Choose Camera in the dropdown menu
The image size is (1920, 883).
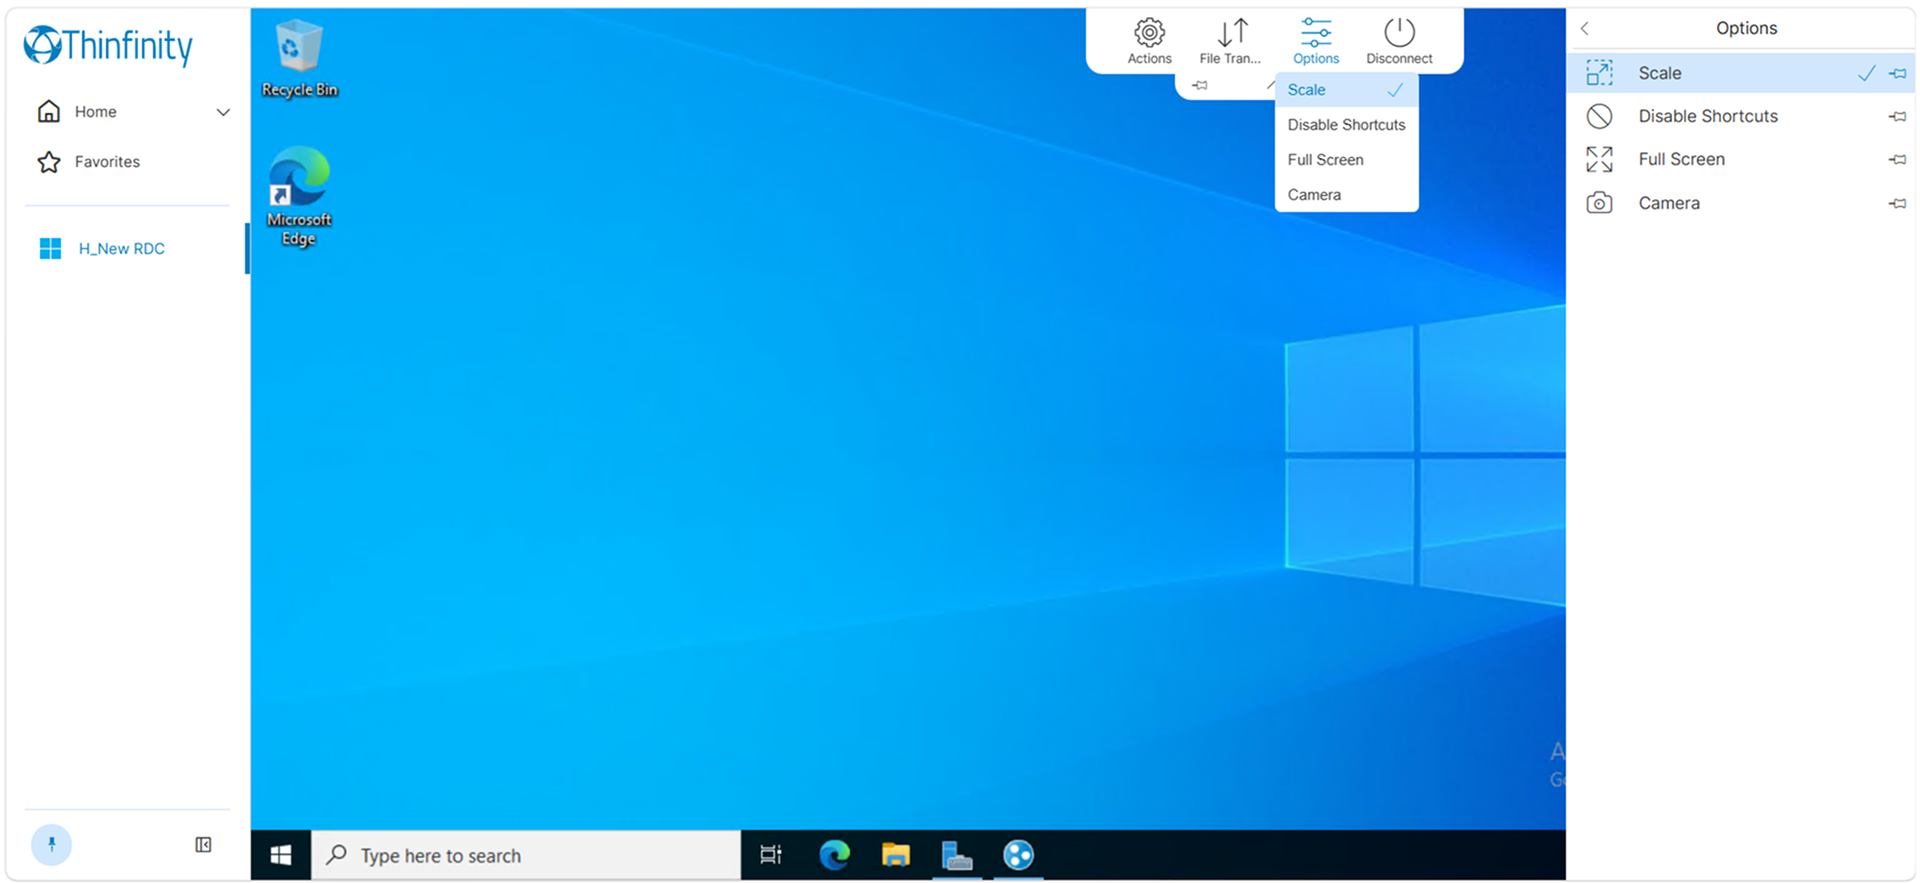coord(1346,195)
